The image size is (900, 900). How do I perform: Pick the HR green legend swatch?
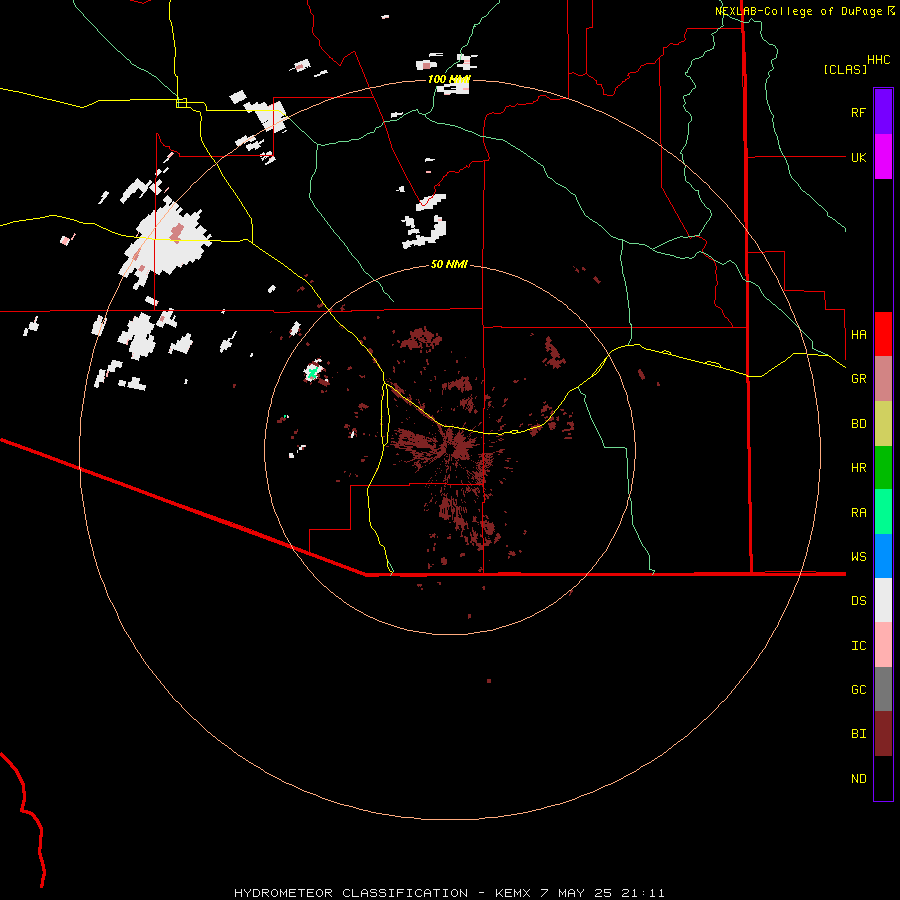(x=883, y=468)
